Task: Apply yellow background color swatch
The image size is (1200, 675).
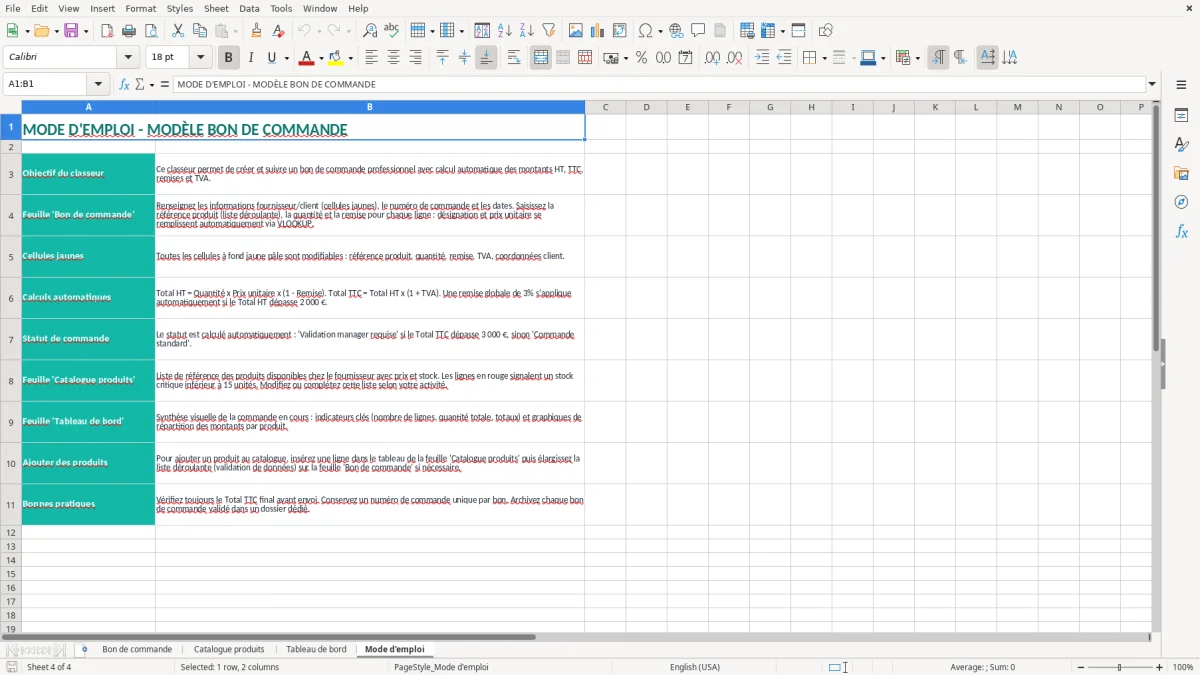Action: pyautogui.click(x=336, y=58)
